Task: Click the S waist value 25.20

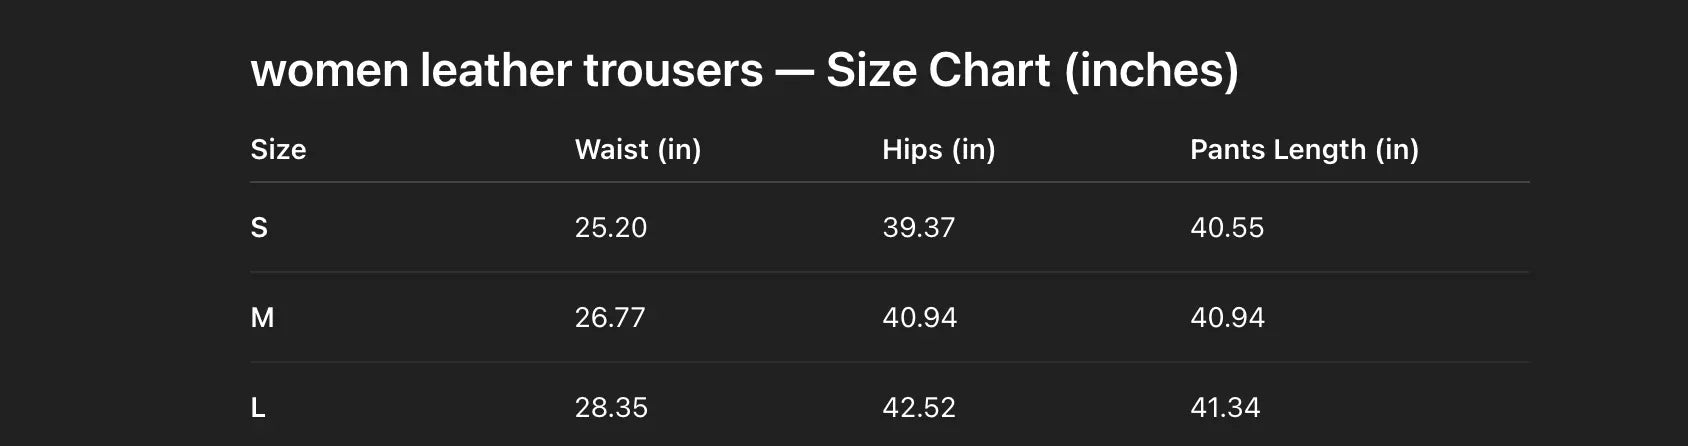Action: pos(611,228)
